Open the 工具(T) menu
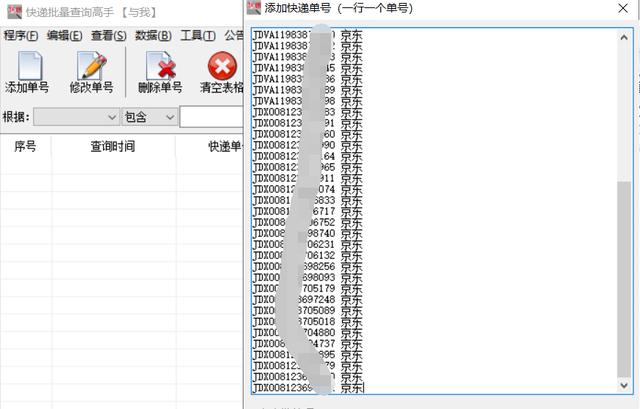 (x=198, y=36)
